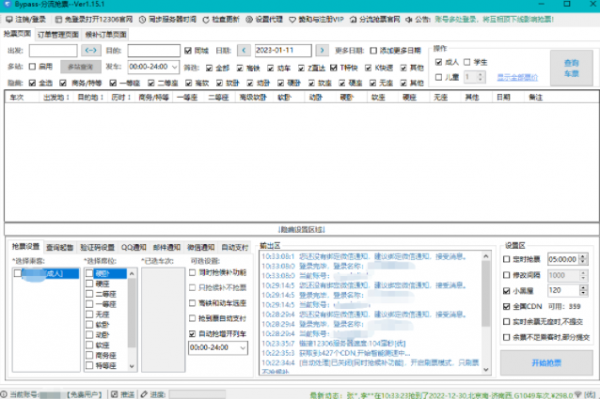Click the 出发 station input field

53,50
